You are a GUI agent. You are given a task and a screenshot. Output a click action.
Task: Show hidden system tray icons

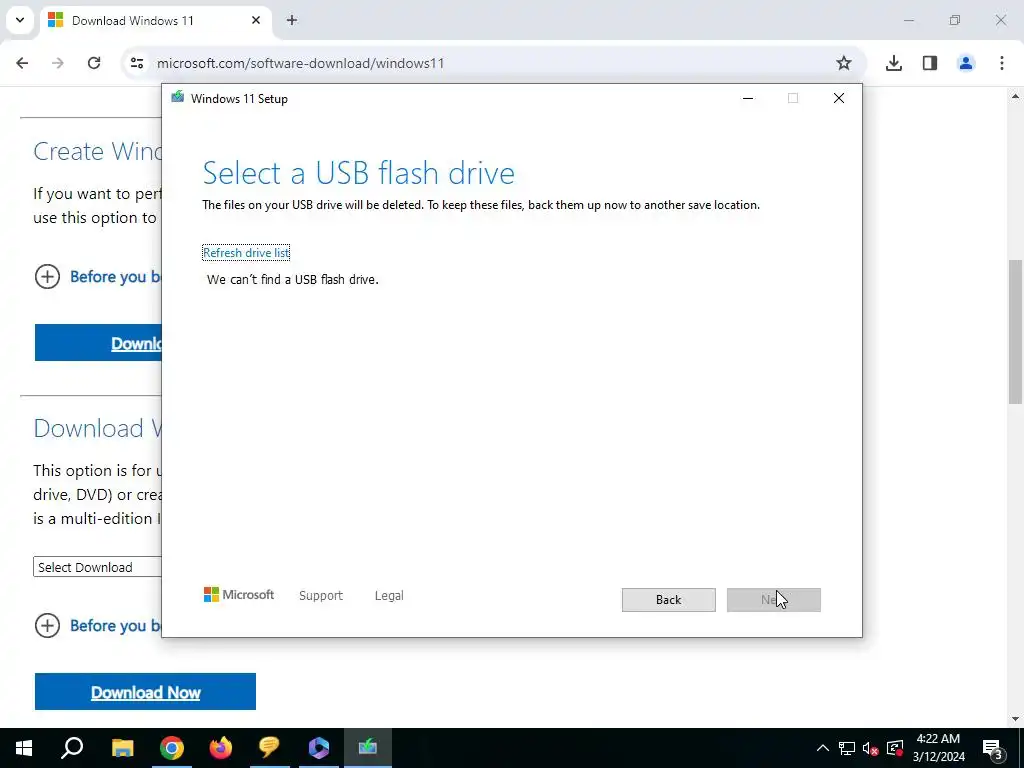[x=823, y=748]
